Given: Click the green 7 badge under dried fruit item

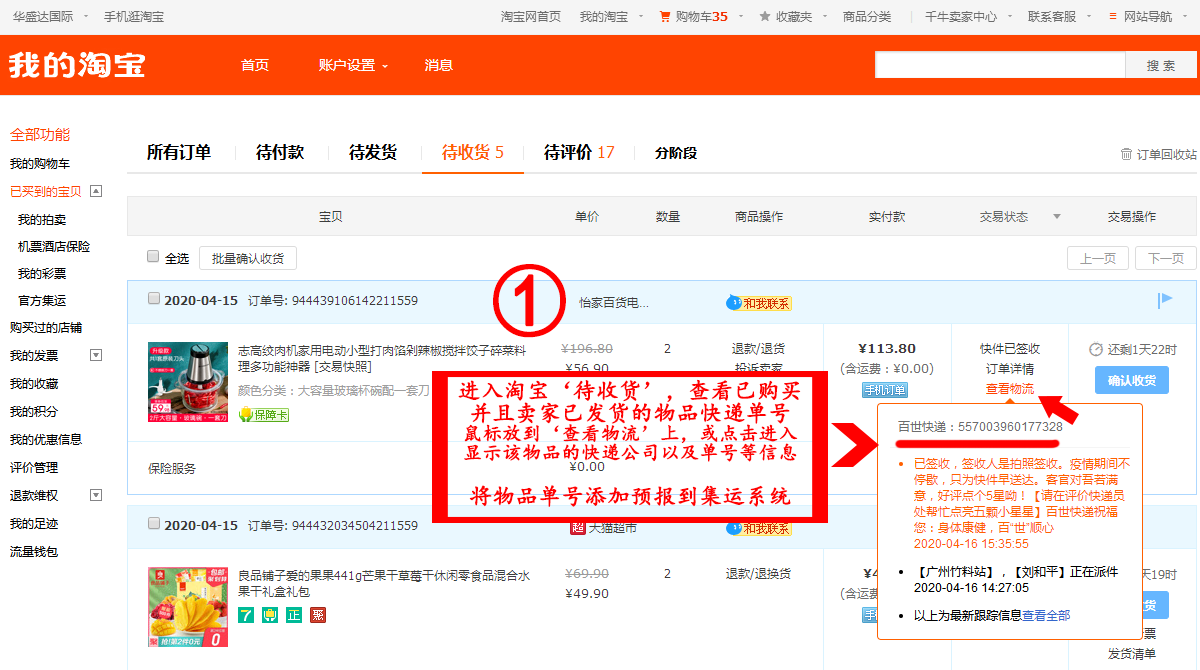Looking at the screenshot, I should tap(245, 615).
